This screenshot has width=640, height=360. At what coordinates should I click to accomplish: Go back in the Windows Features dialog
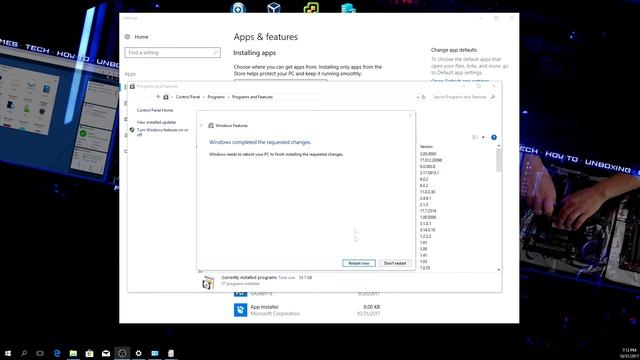(201, 126)
